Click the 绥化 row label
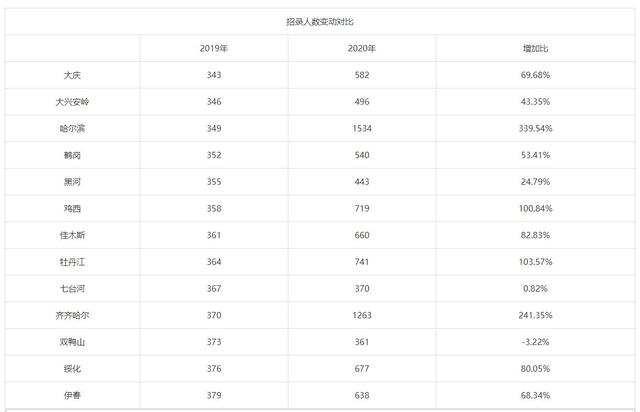The width and height of the screenshot is (640, 412). coord(72,369)
